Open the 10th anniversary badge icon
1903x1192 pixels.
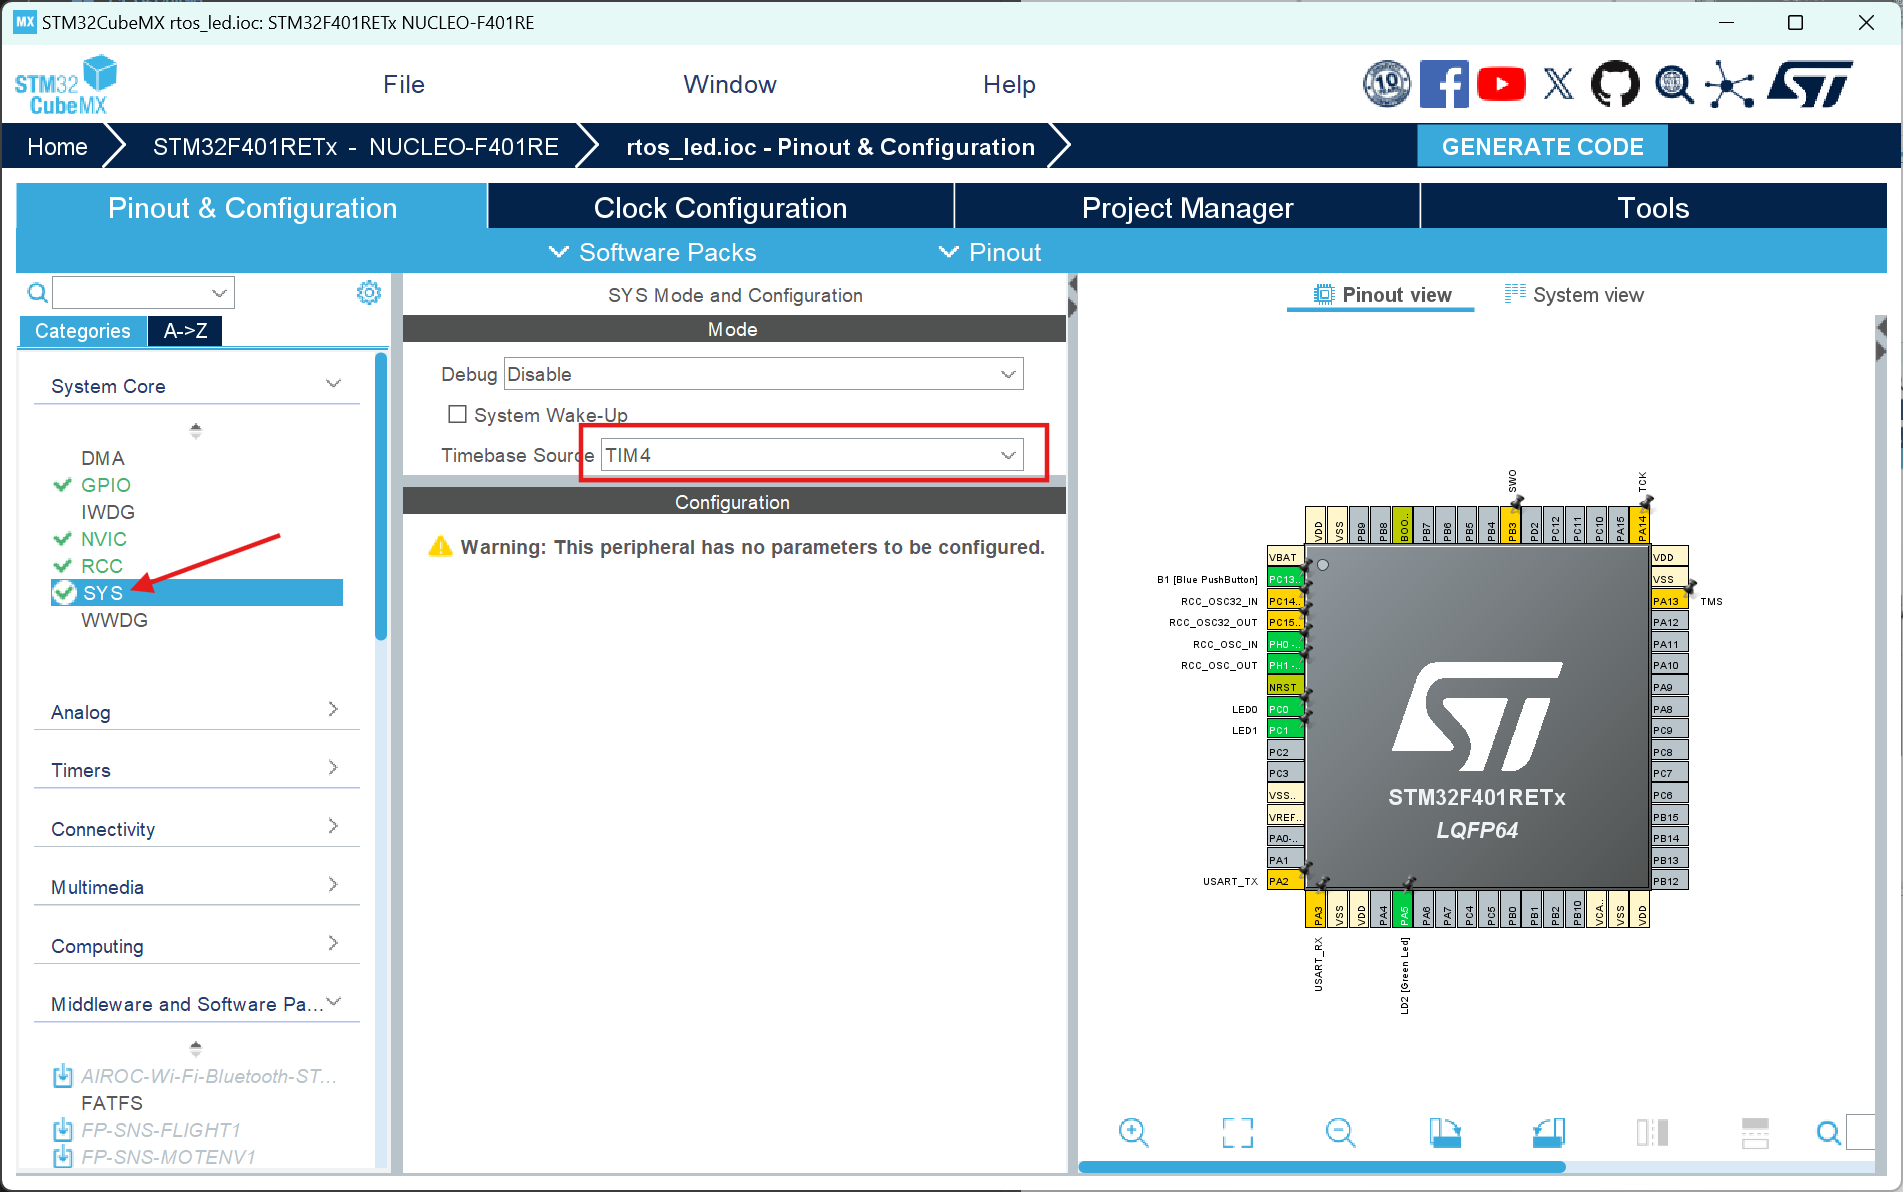[x=1387, y=84]
